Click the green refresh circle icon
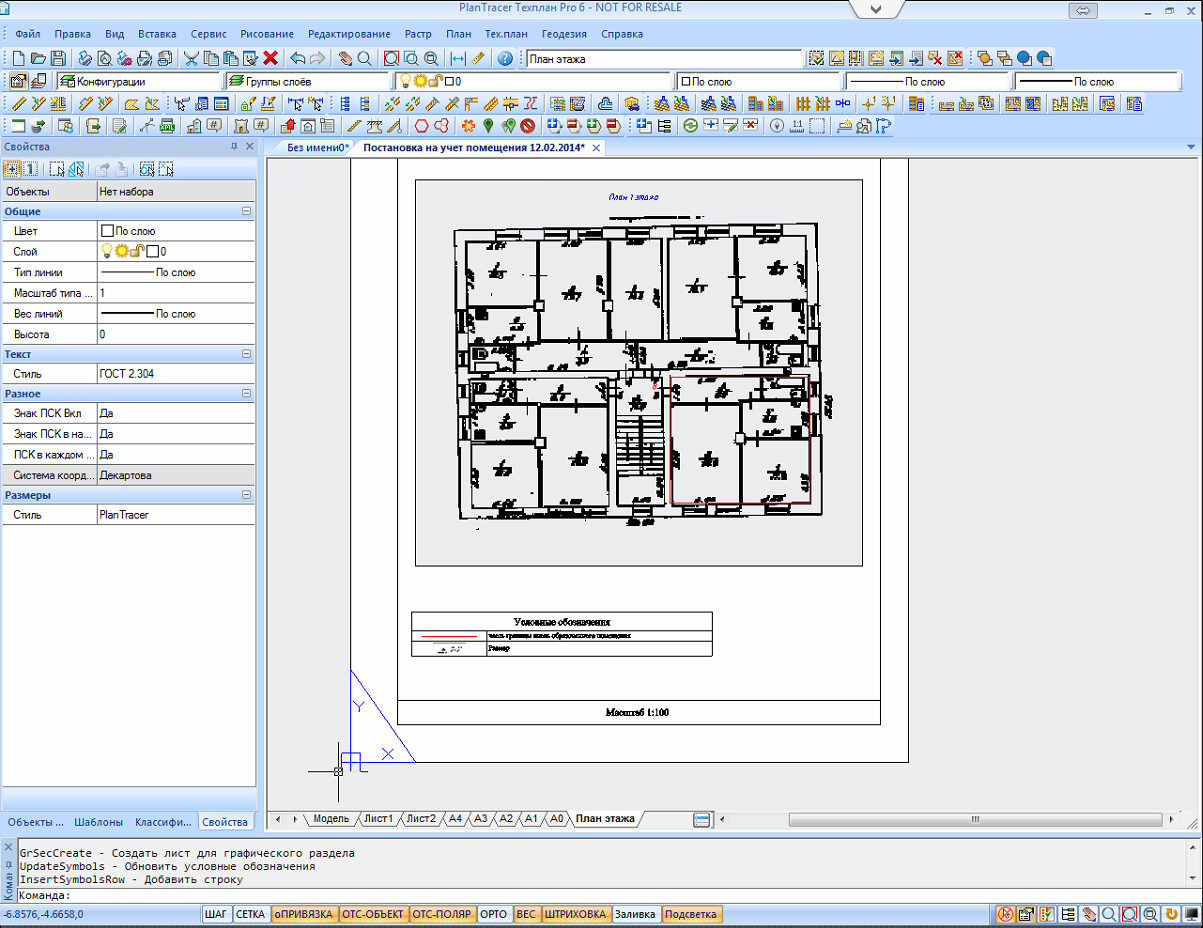1203x928 pixels. (690, 126)
